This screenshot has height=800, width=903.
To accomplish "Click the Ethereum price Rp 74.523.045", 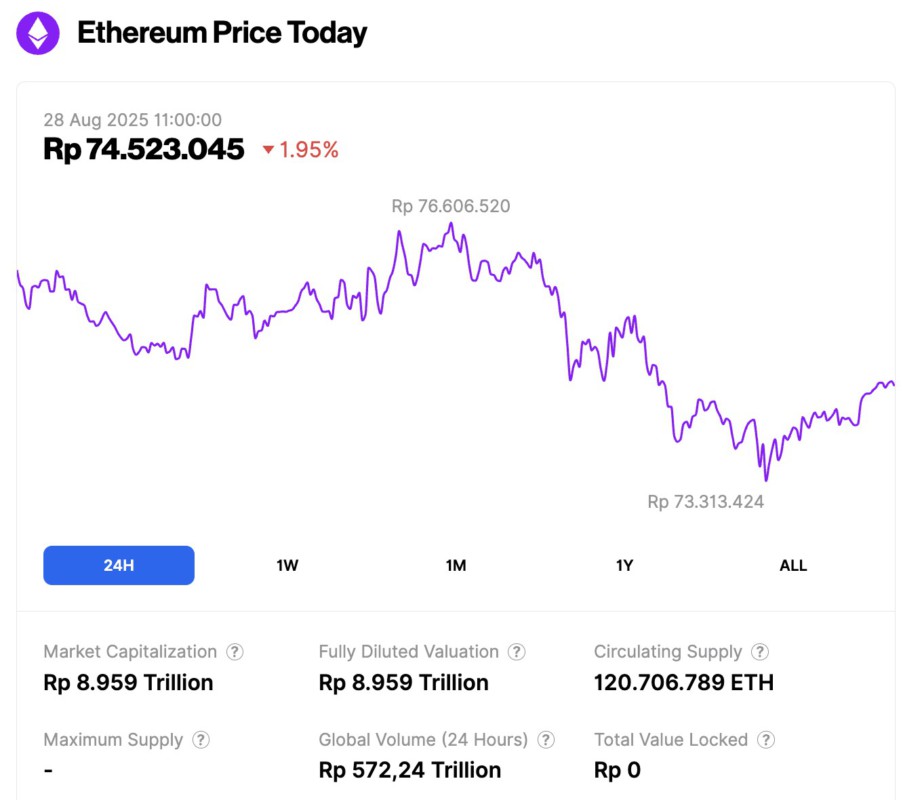I will coord(143,149).
